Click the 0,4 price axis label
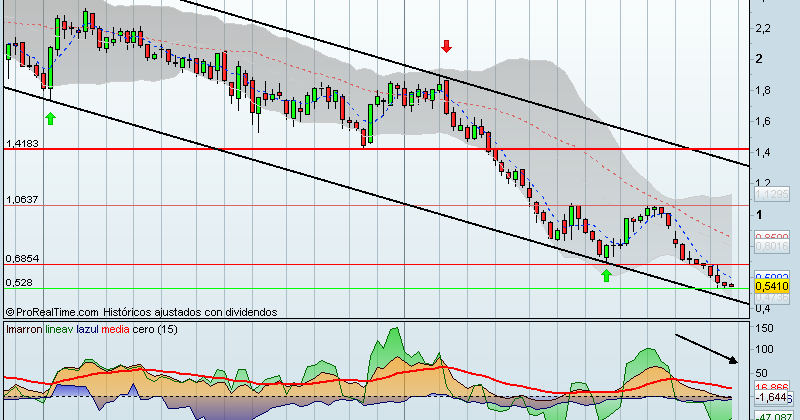 pyautogui.click(x=763, y=308)
